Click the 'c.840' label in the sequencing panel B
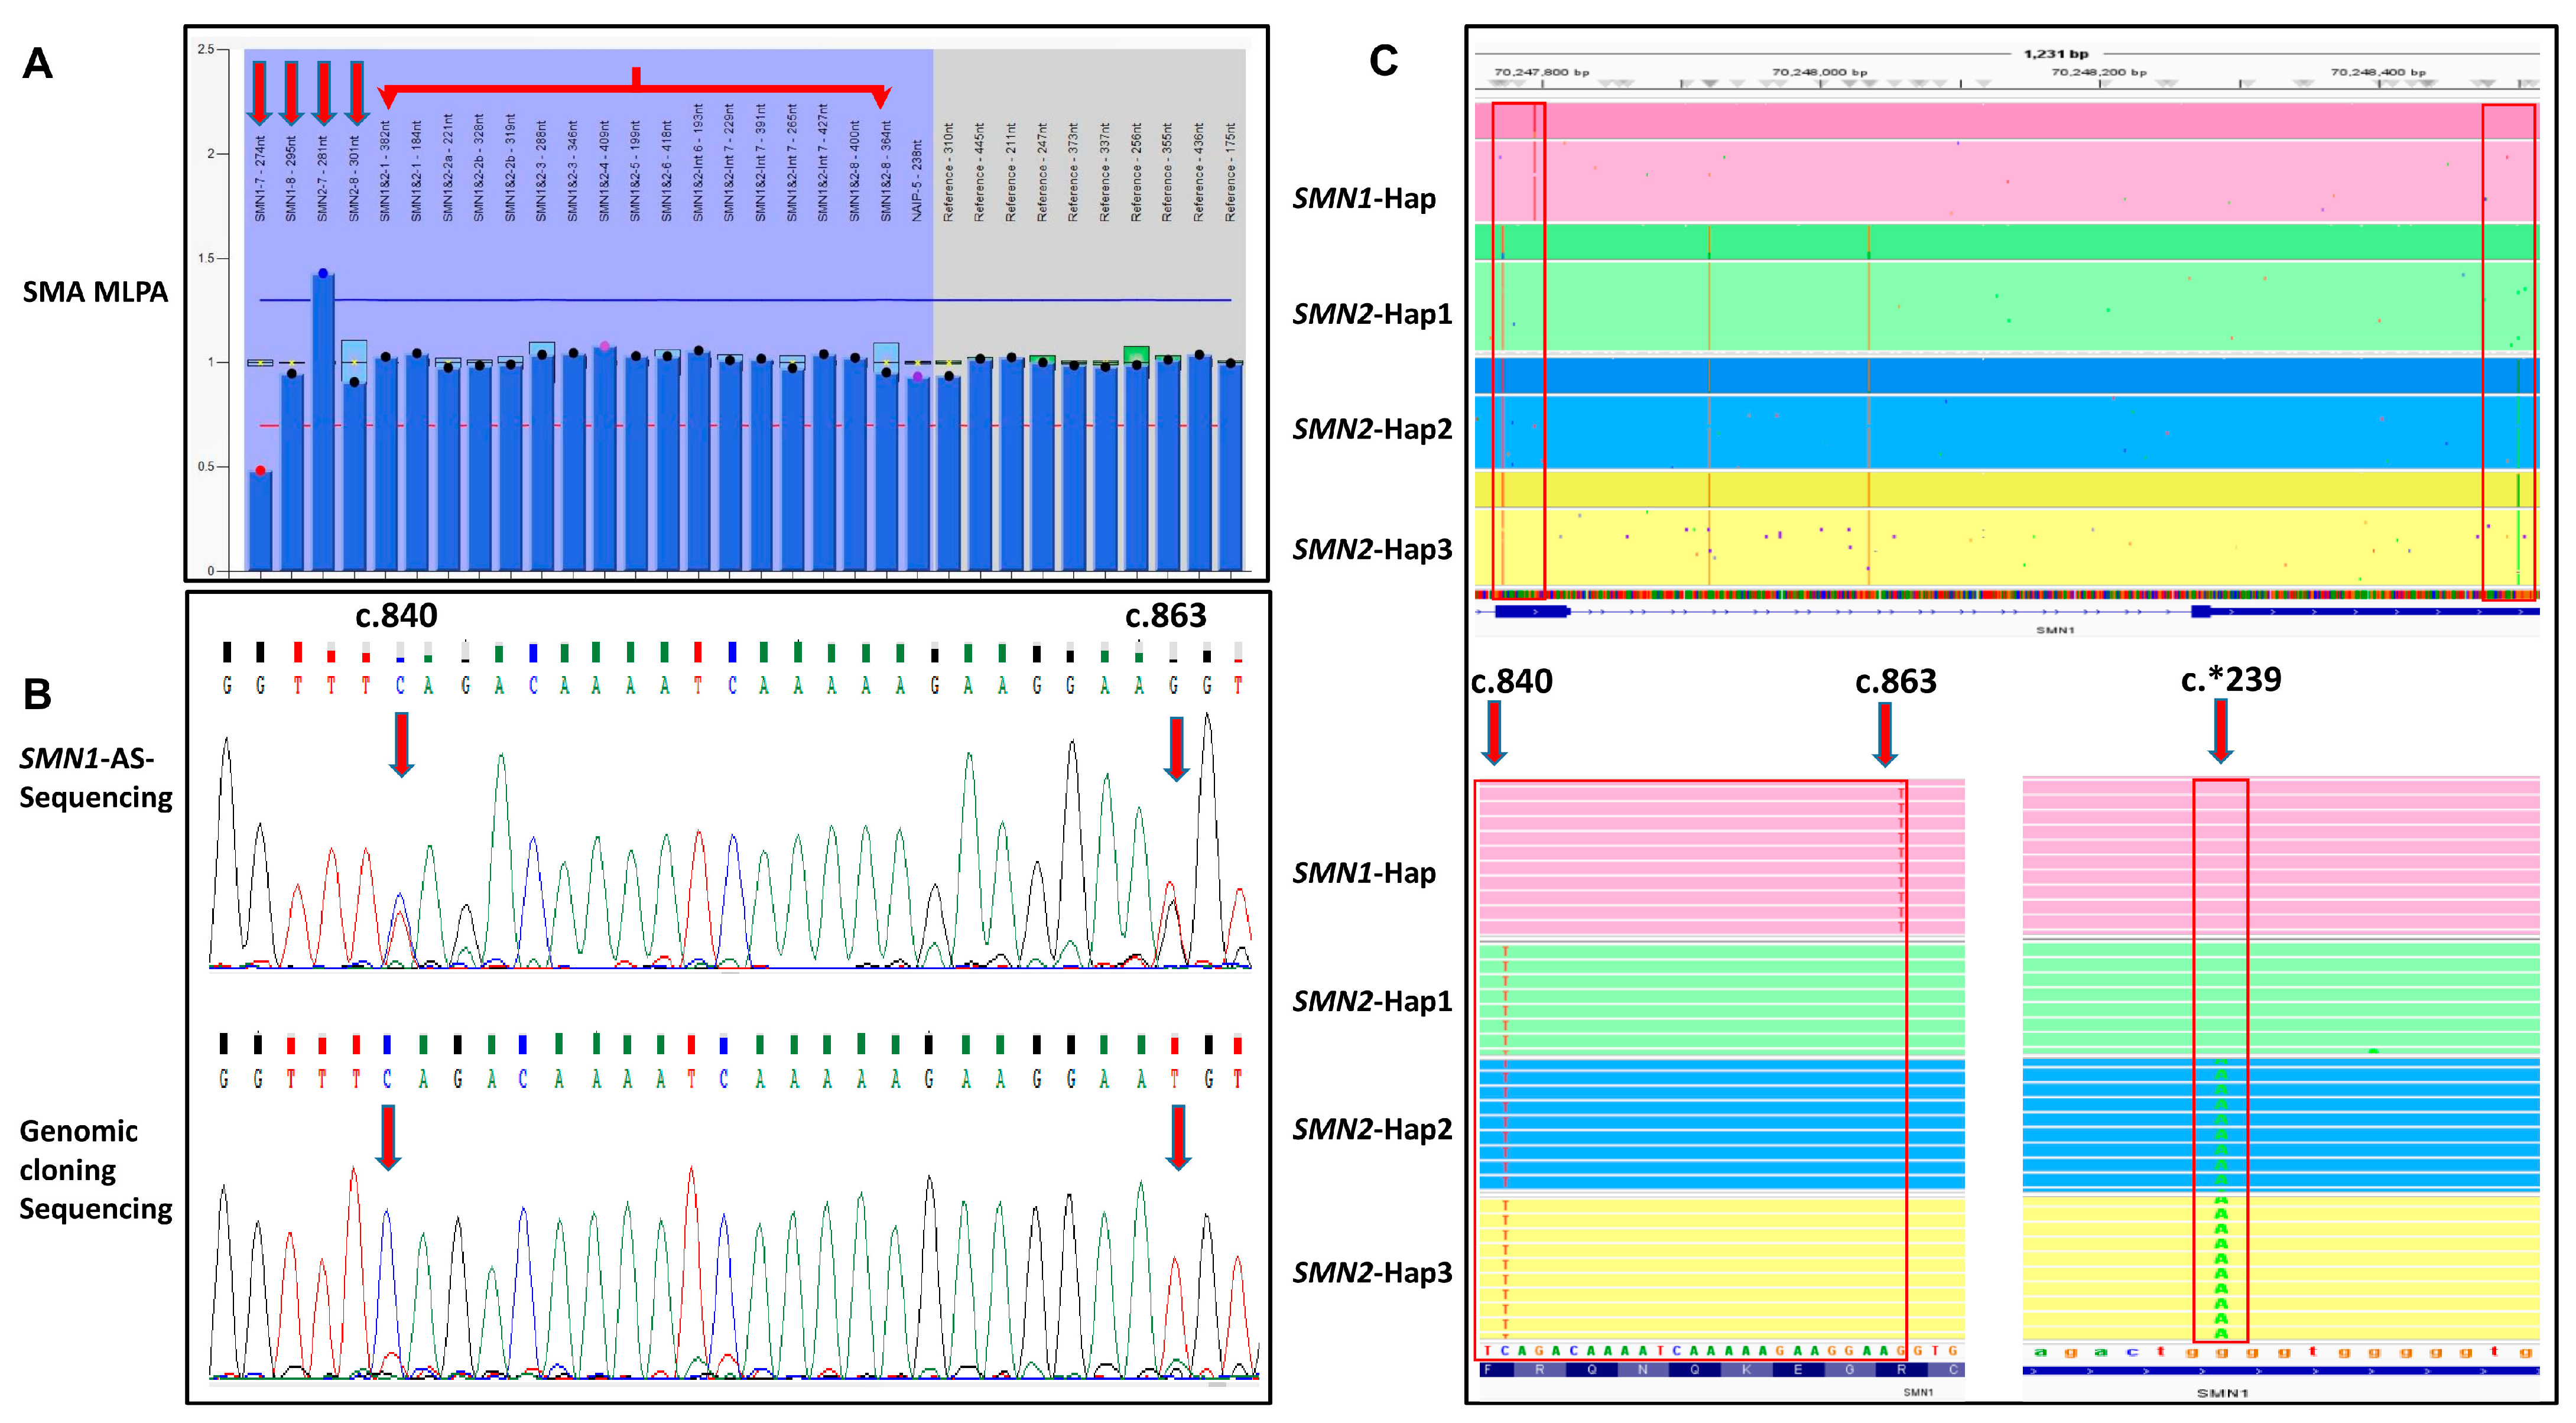Image resolution: width=2576 pixels, height=1423 pixels. (x=396, y=616)
